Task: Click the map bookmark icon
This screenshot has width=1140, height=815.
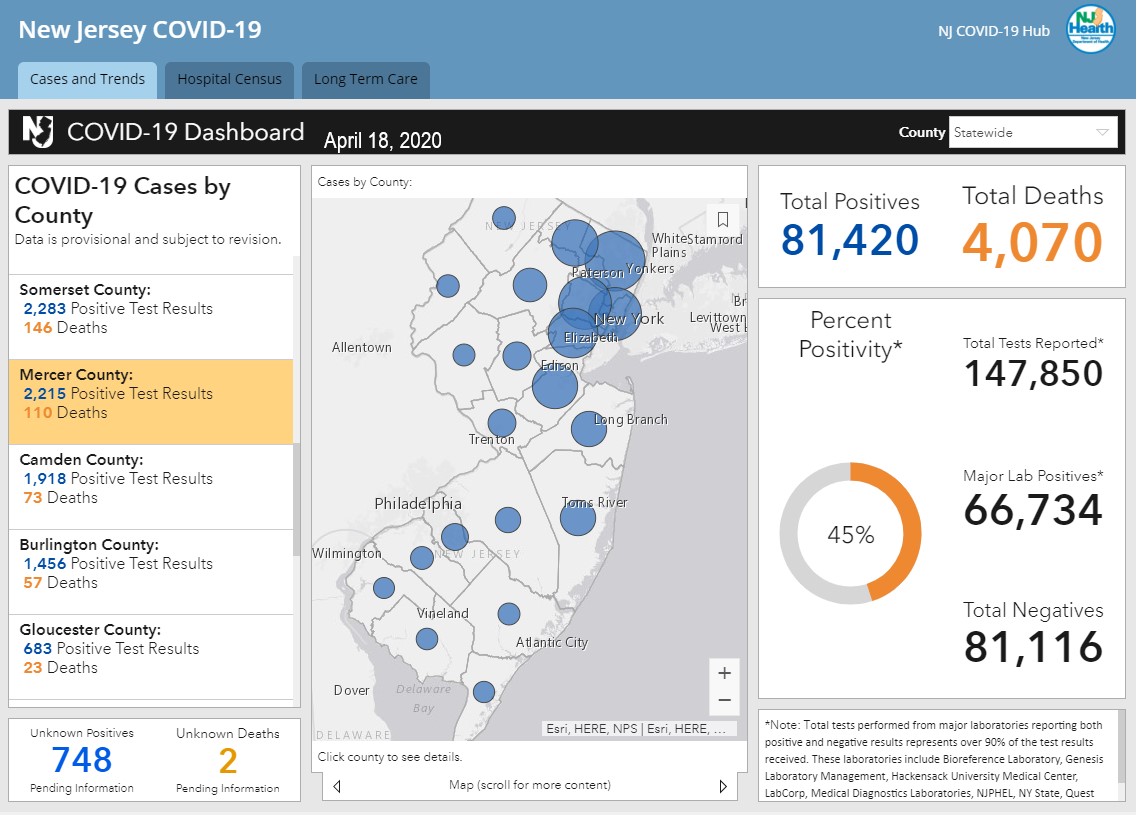Action: click(x=723, y=219)
